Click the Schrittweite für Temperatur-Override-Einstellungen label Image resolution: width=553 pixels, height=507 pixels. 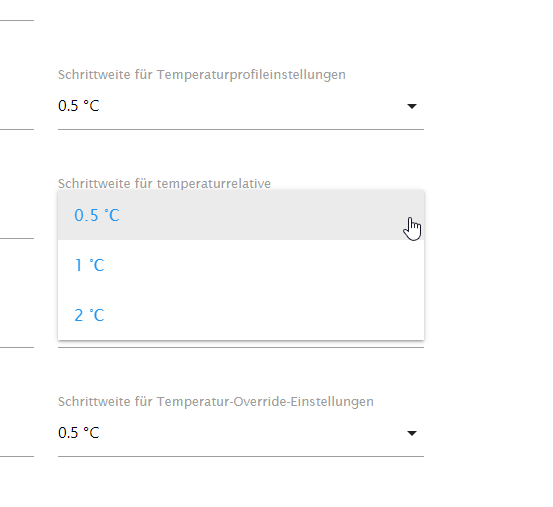click(x=216, y=402)
